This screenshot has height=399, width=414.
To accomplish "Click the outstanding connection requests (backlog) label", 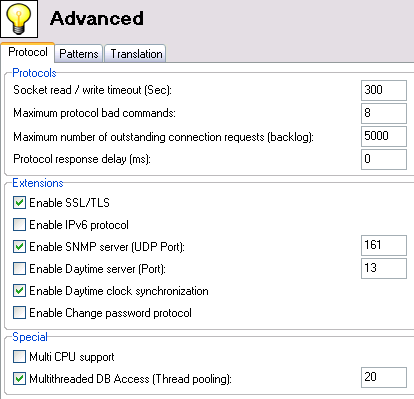I will tap(163, 137).
